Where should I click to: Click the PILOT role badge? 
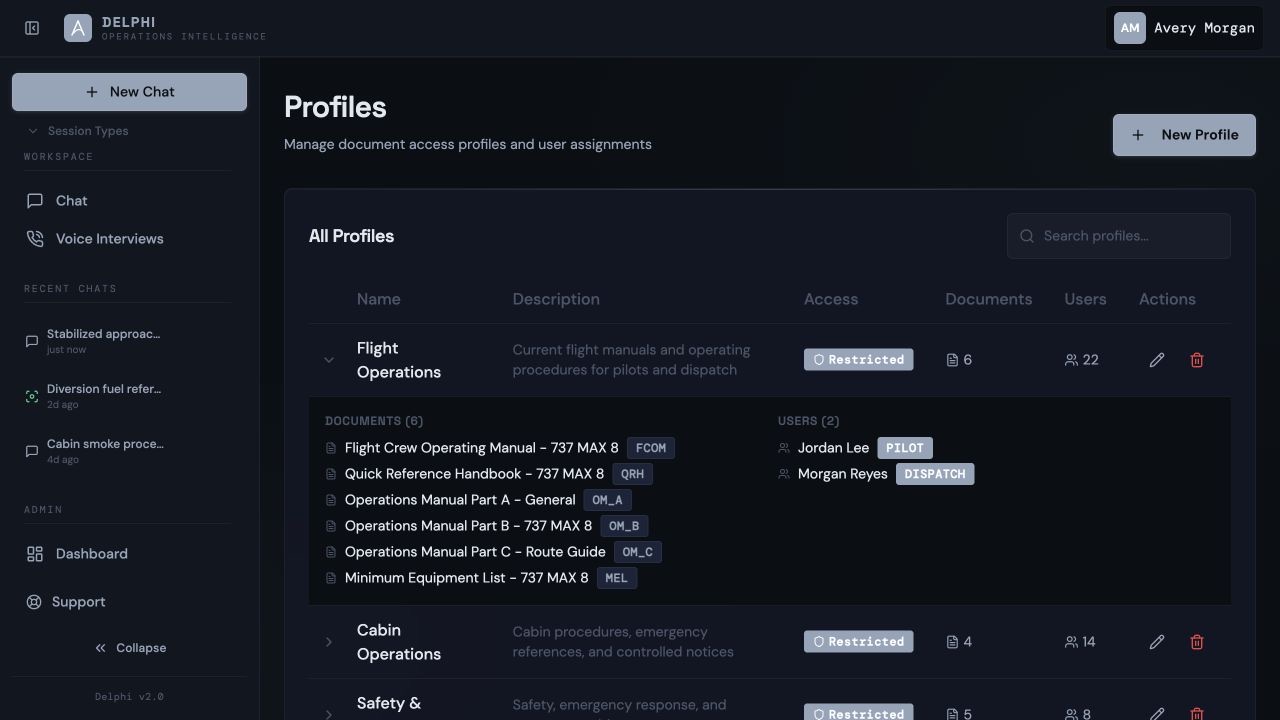coord(905,448)
